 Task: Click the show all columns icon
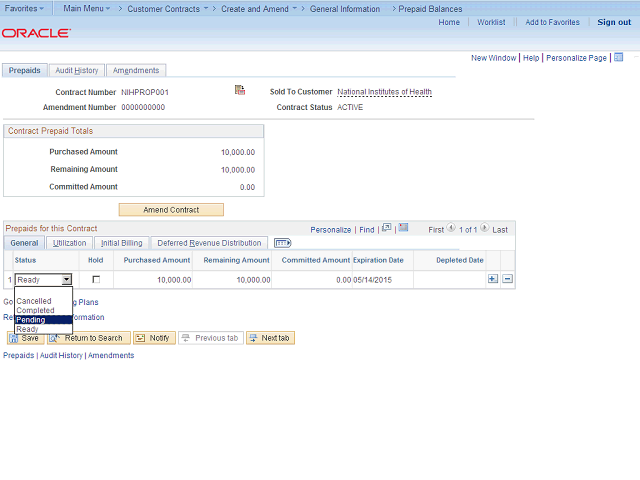tap(282, 243)
